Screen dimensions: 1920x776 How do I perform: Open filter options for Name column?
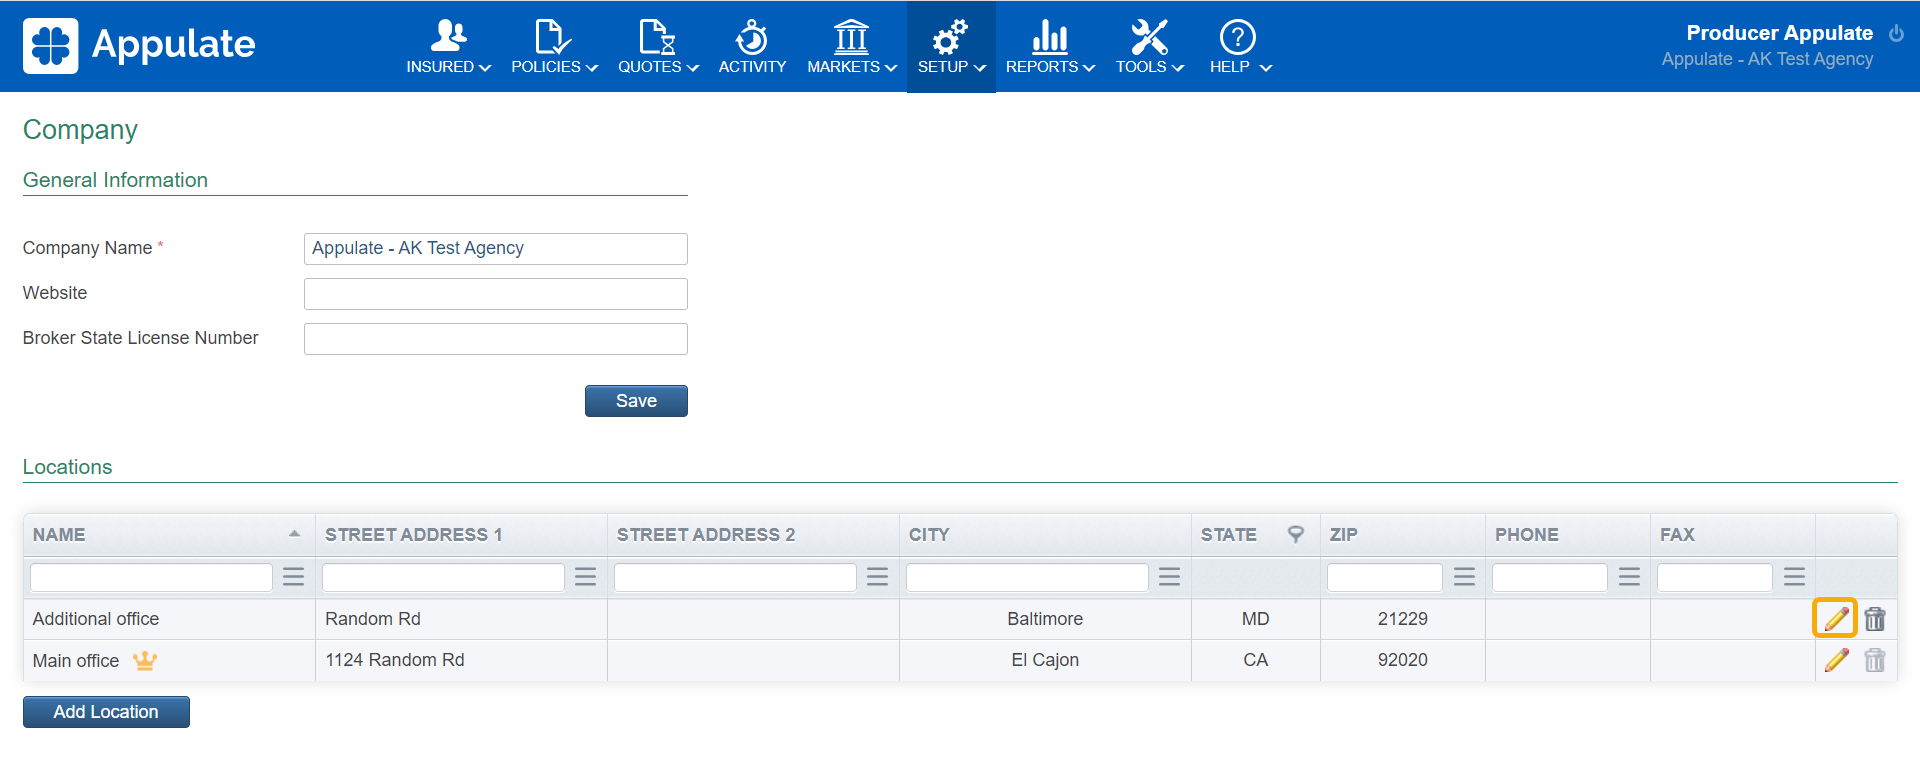click(293, 577)
